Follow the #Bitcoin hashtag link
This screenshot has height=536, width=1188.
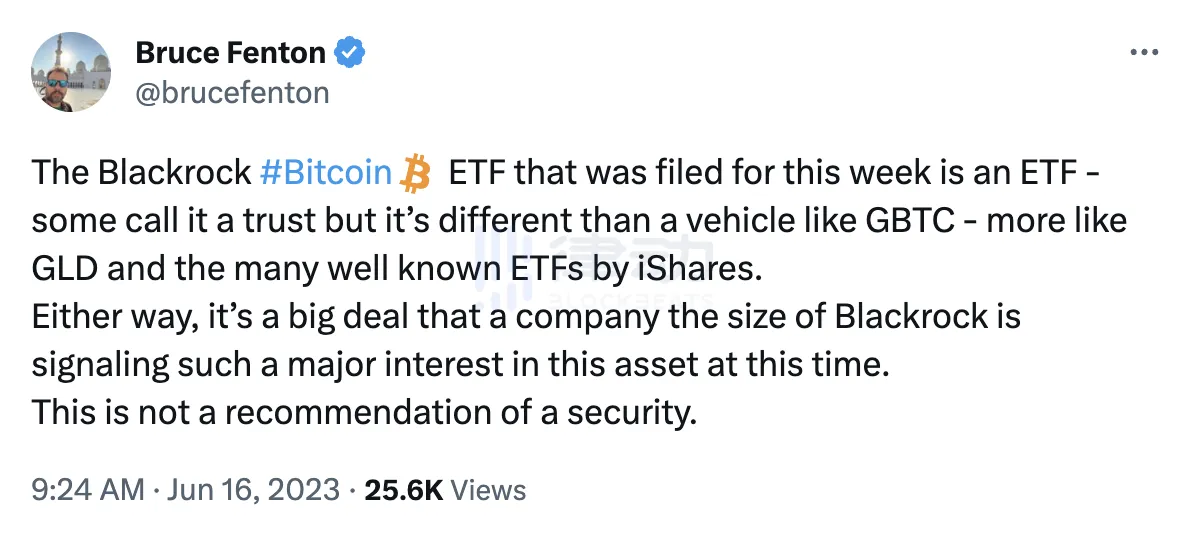pyautogui.click(x=325, y=173)
